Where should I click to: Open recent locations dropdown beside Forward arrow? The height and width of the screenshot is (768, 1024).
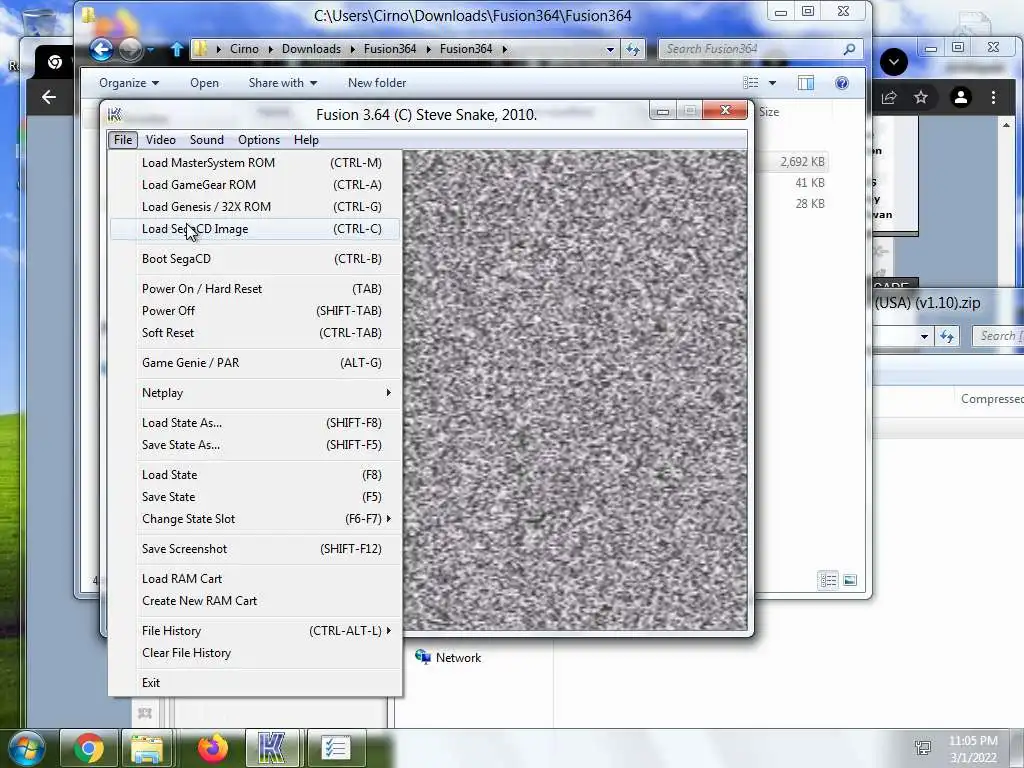151,49
